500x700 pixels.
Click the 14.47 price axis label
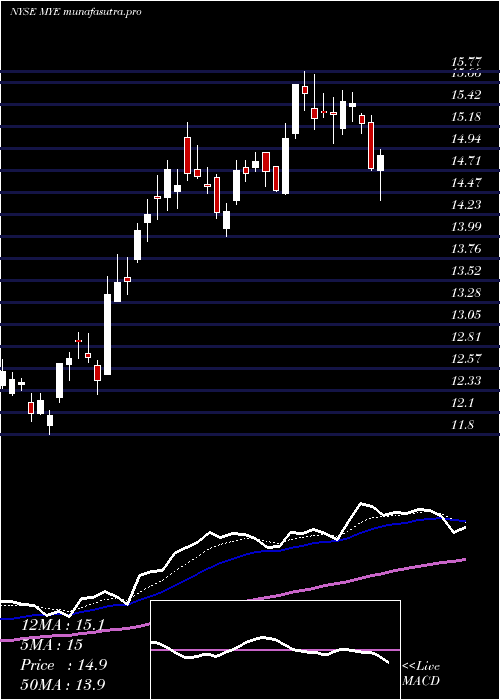pos(466,183)
